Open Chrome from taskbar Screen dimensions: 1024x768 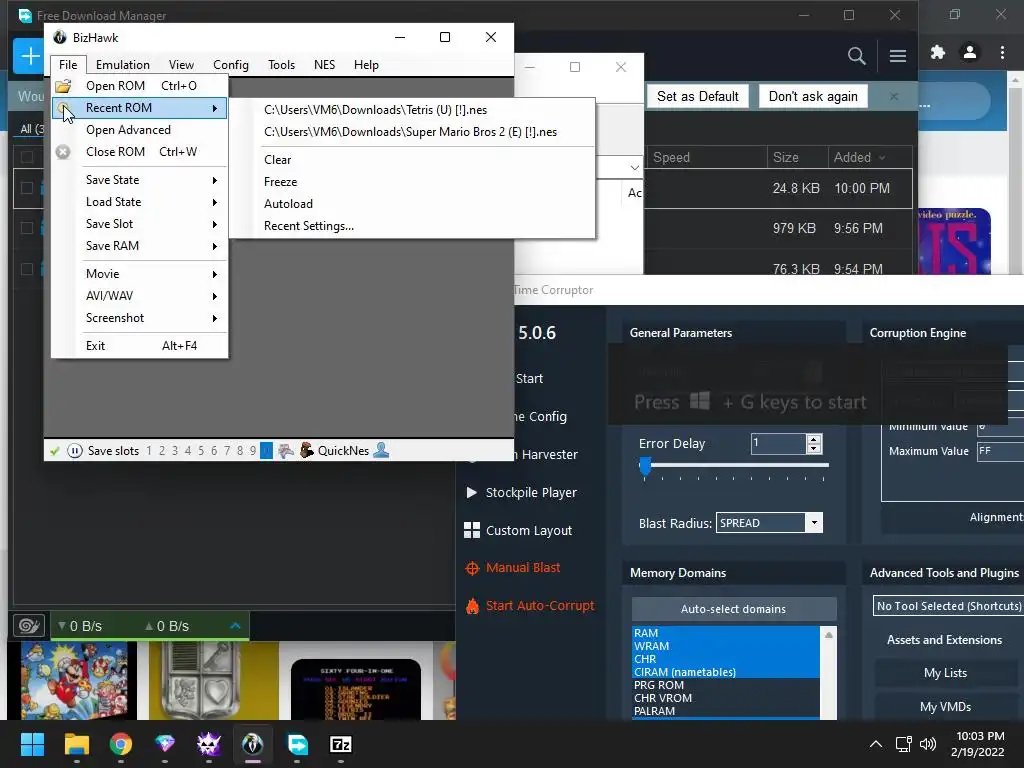tap(120, 744)
